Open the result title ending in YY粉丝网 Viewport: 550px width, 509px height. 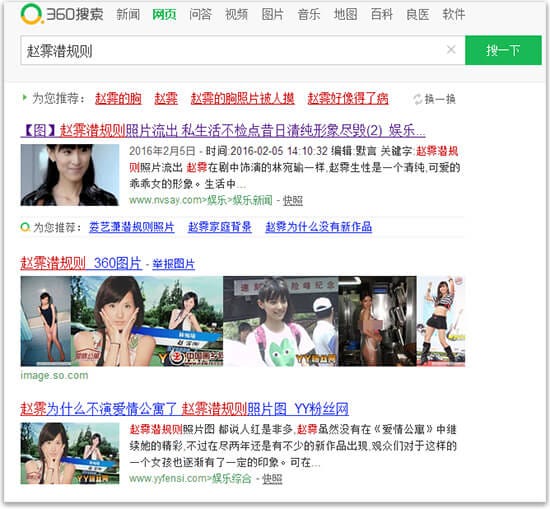point(185,409)
